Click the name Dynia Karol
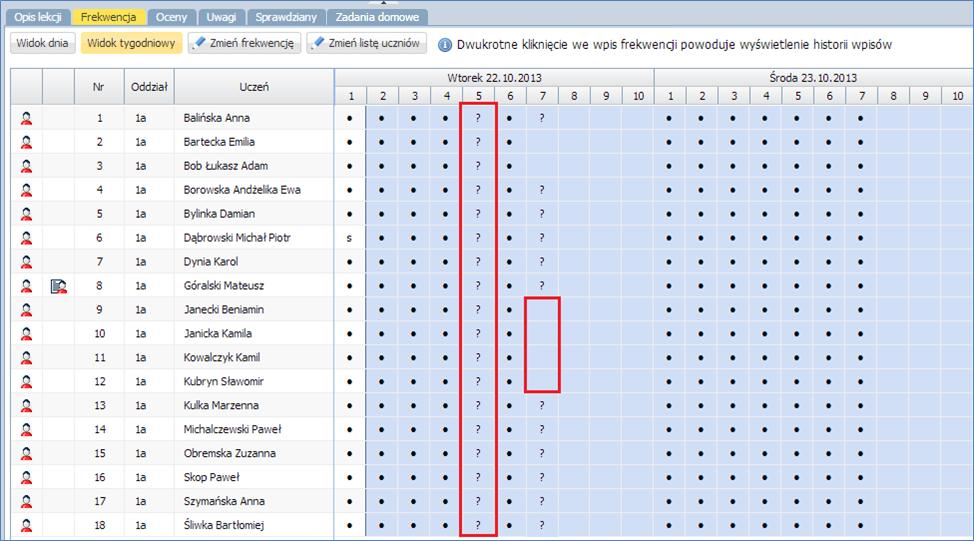 (211, 262)
